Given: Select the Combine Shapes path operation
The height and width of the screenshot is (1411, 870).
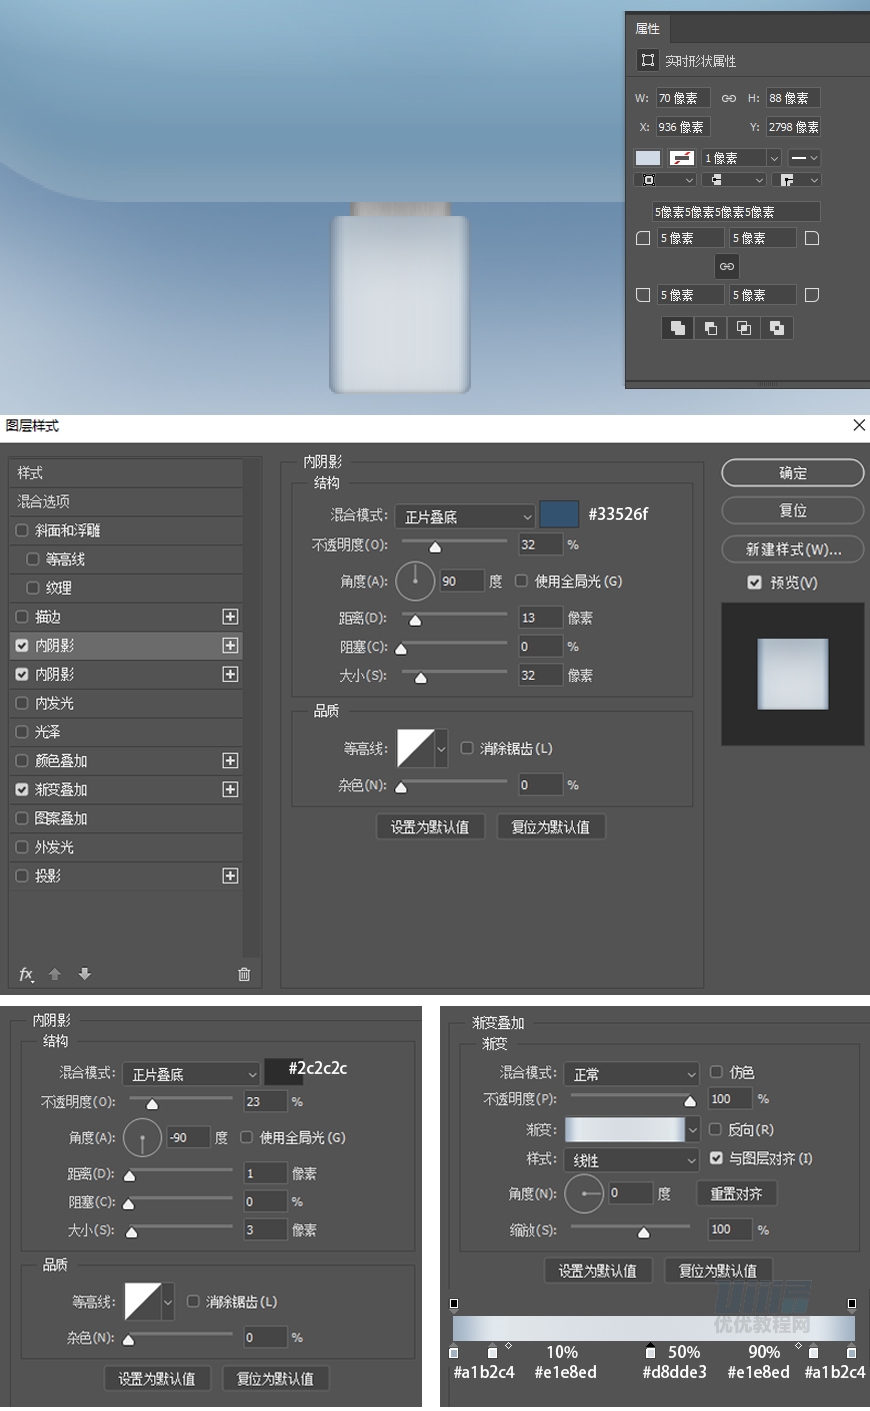Looking at the screenshot, I should tap(678, 328).
